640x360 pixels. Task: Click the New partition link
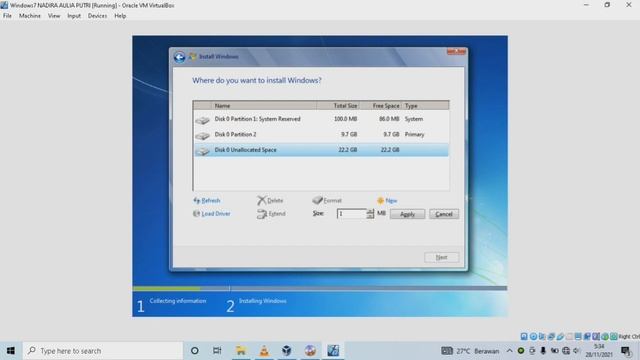[x=391, y=201]
